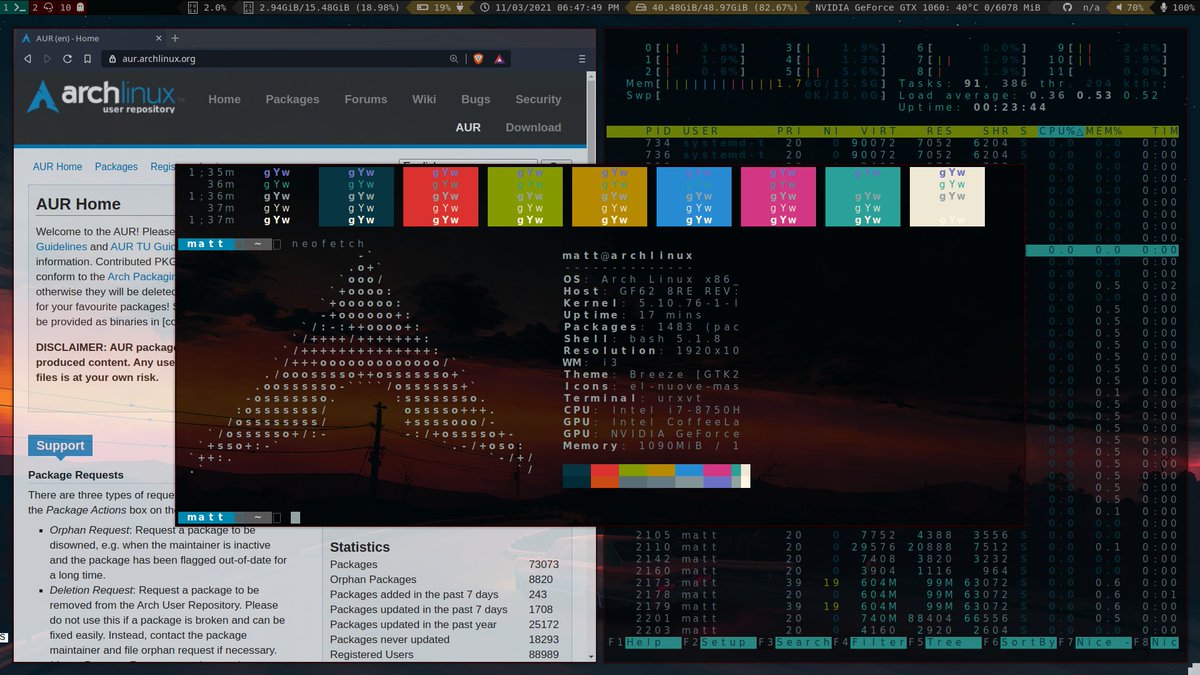Click the Orphan Packages statistic value 8820

(541, 579)
